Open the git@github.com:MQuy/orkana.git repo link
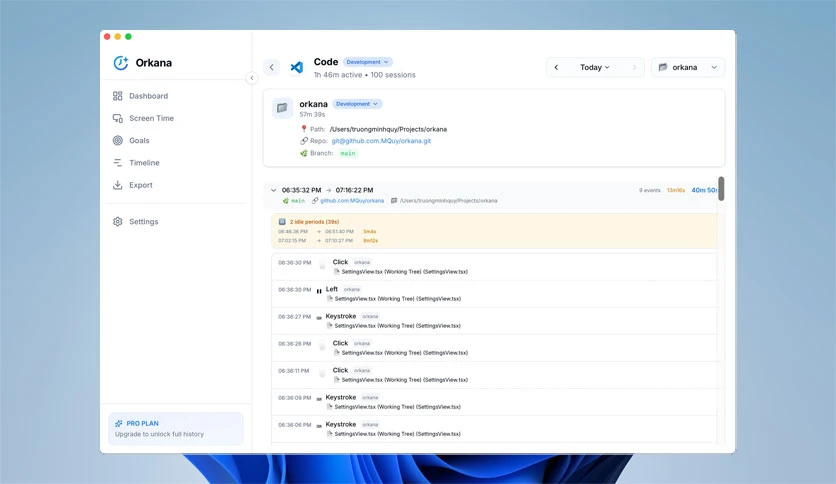 [381, 141]
